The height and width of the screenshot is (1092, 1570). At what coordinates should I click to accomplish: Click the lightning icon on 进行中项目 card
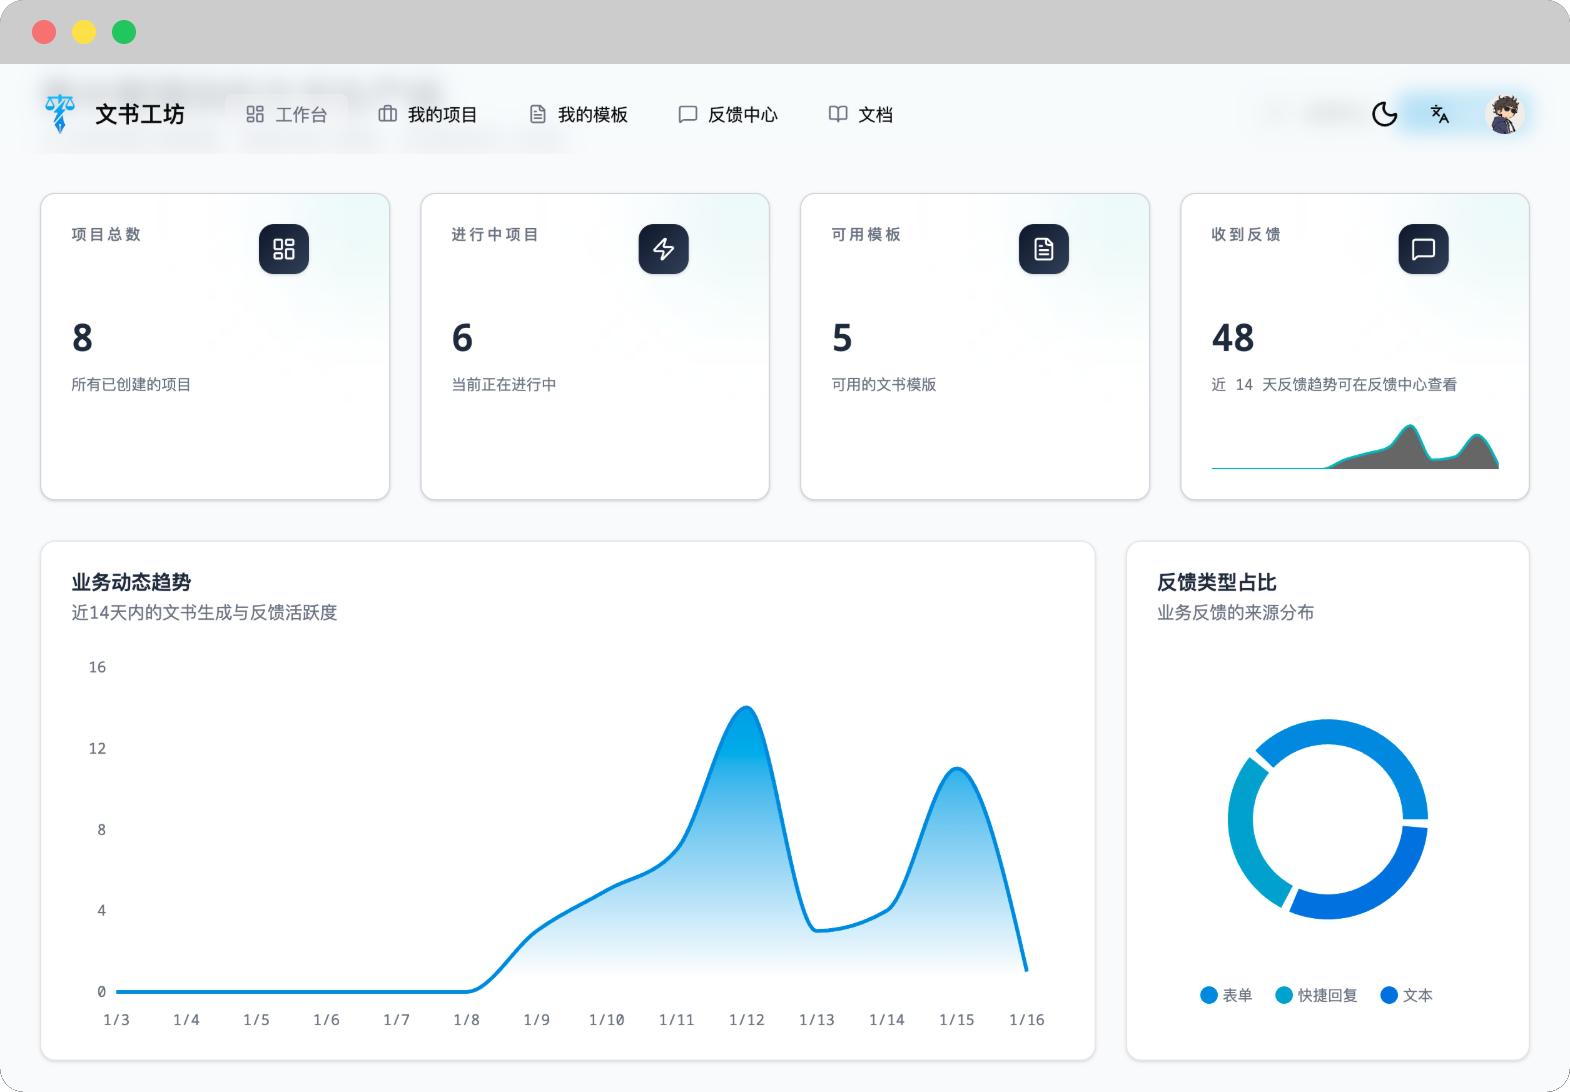664,249
